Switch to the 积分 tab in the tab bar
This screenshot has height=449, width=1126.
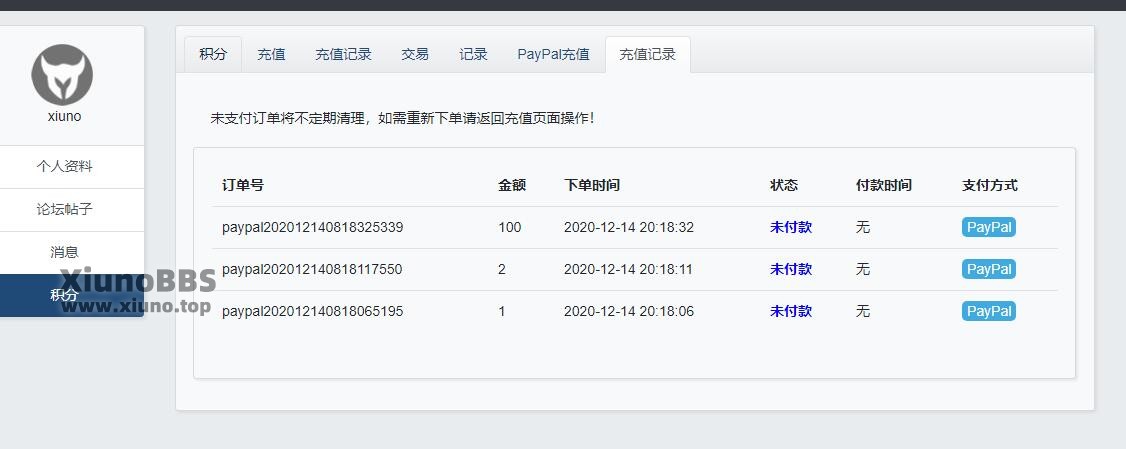[x=213, y=55]
